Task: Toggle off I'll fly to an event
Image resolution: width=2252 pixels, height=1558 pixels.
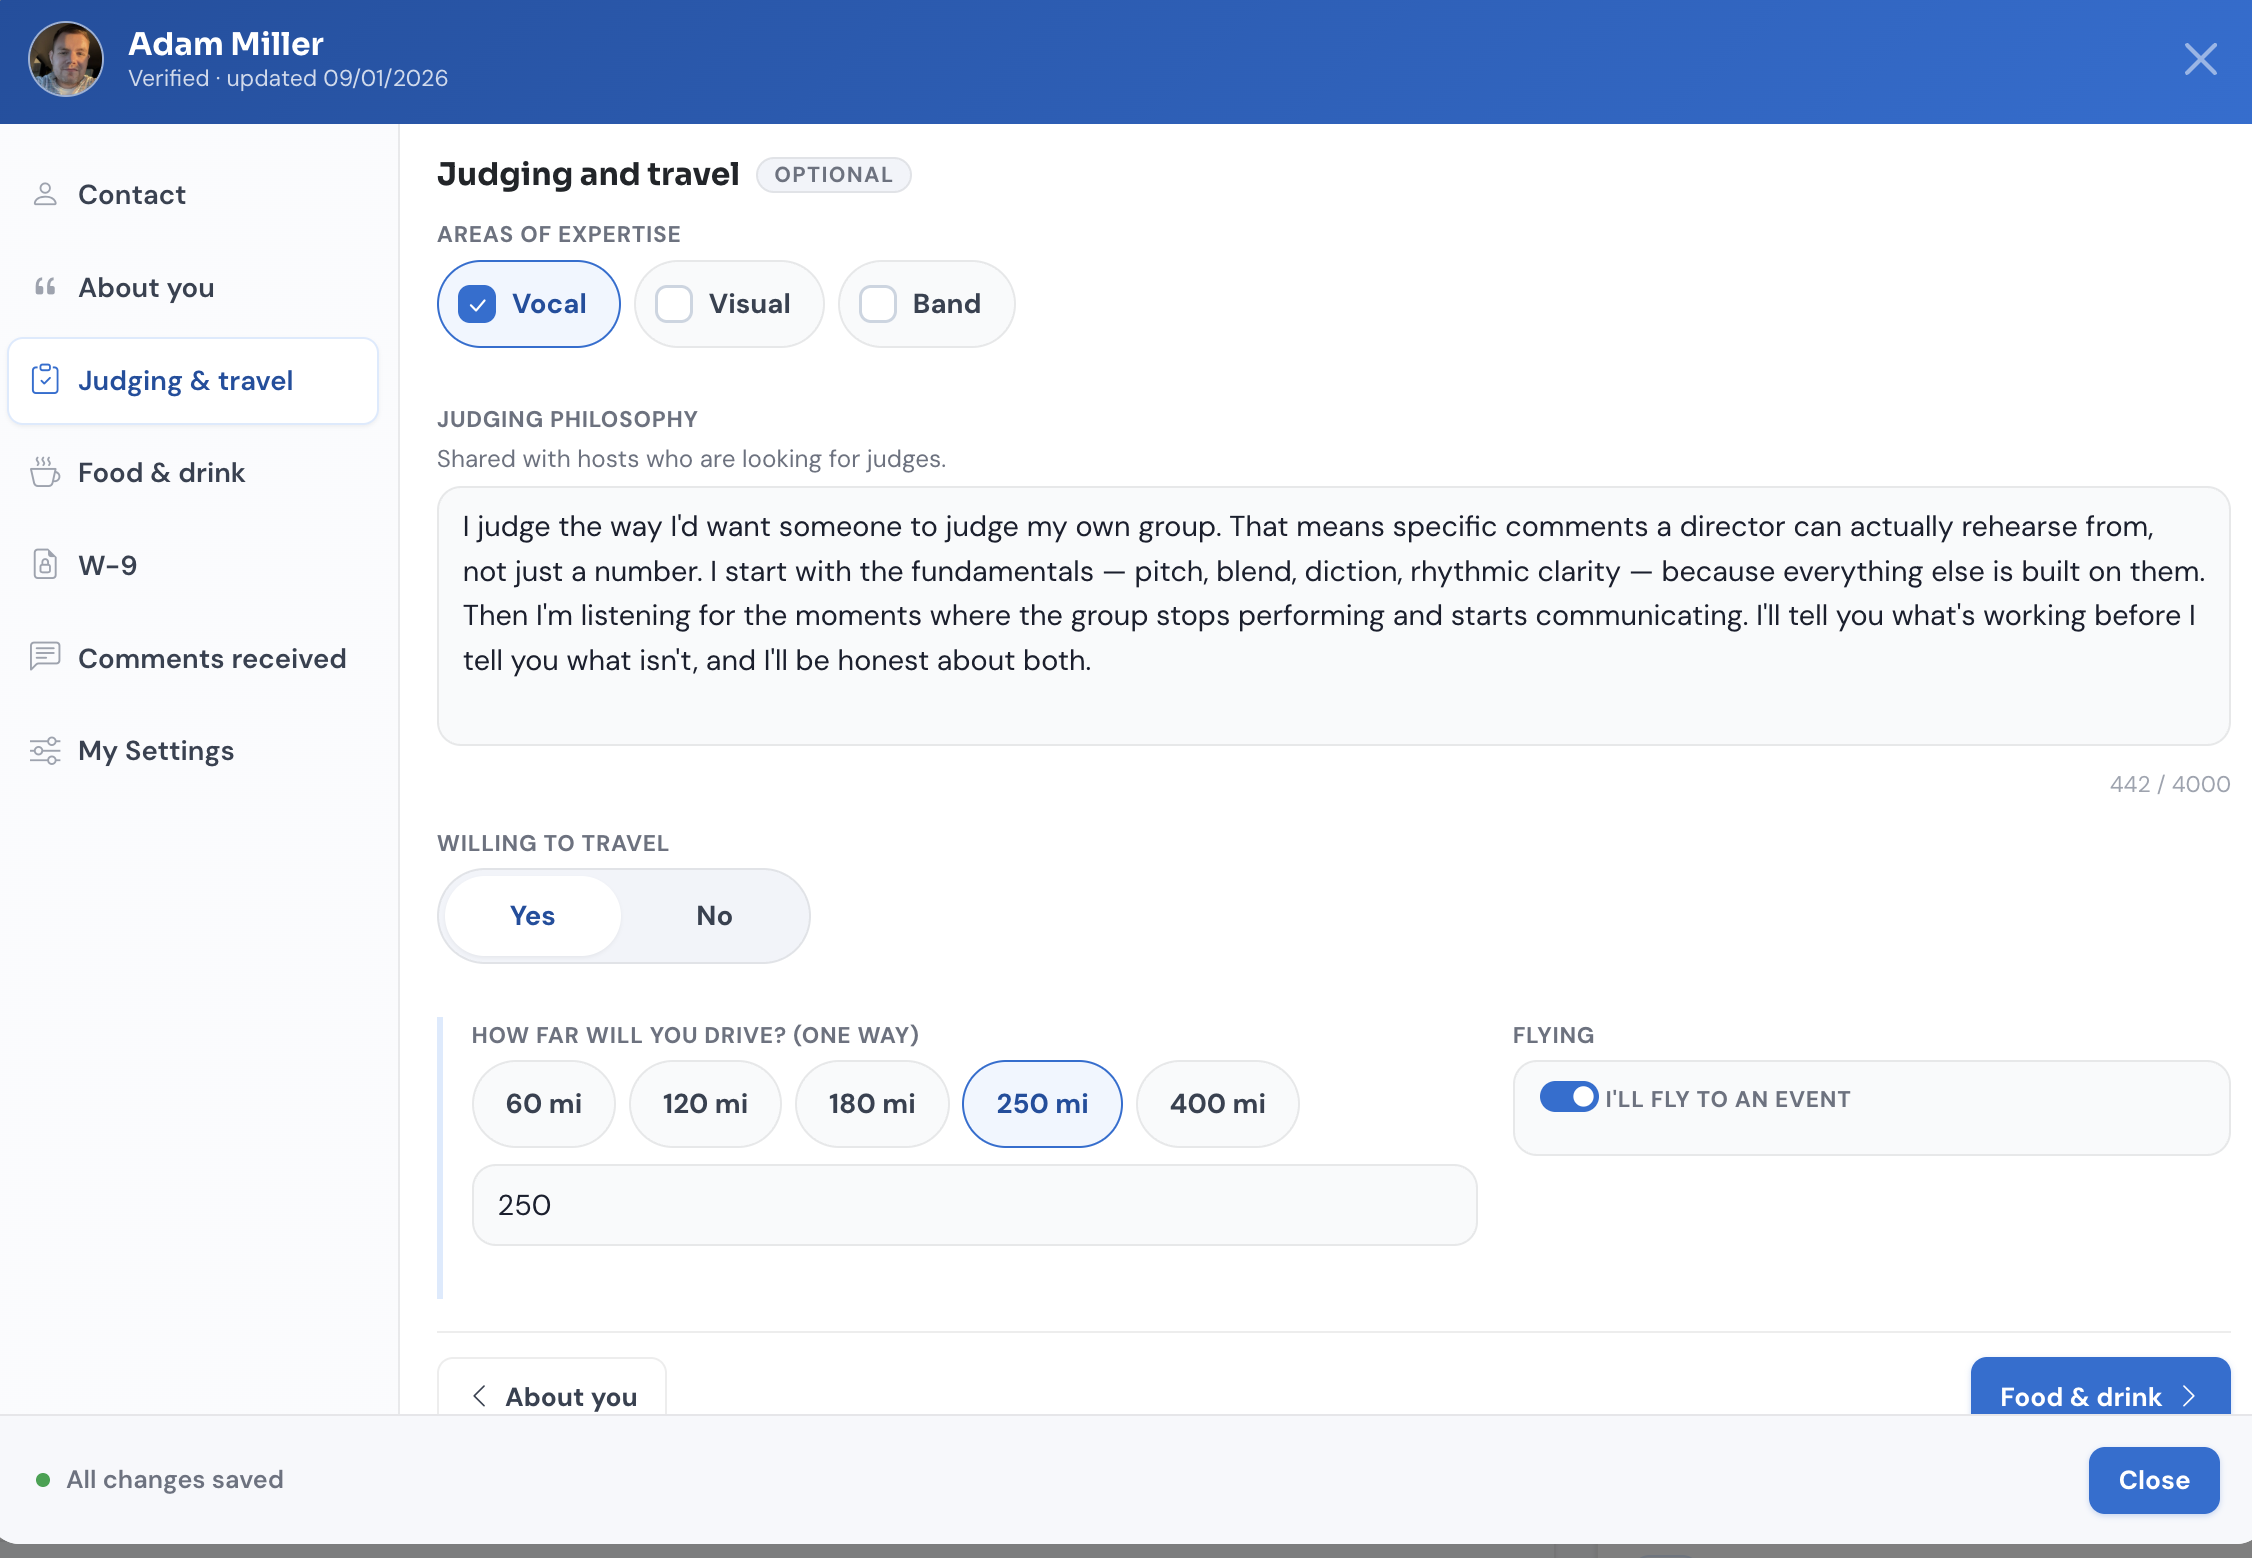Action: click(1568, 1097)
